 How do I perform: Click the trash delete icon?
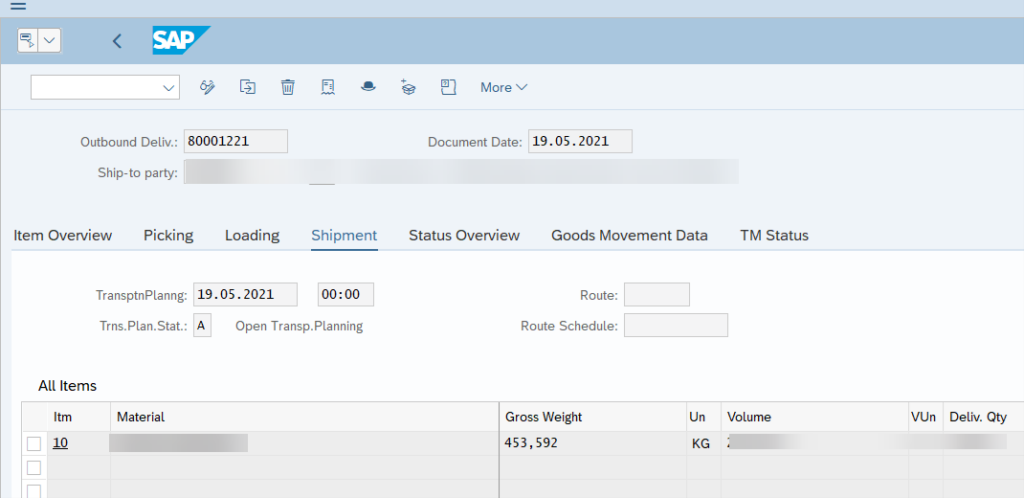(288, 87)
